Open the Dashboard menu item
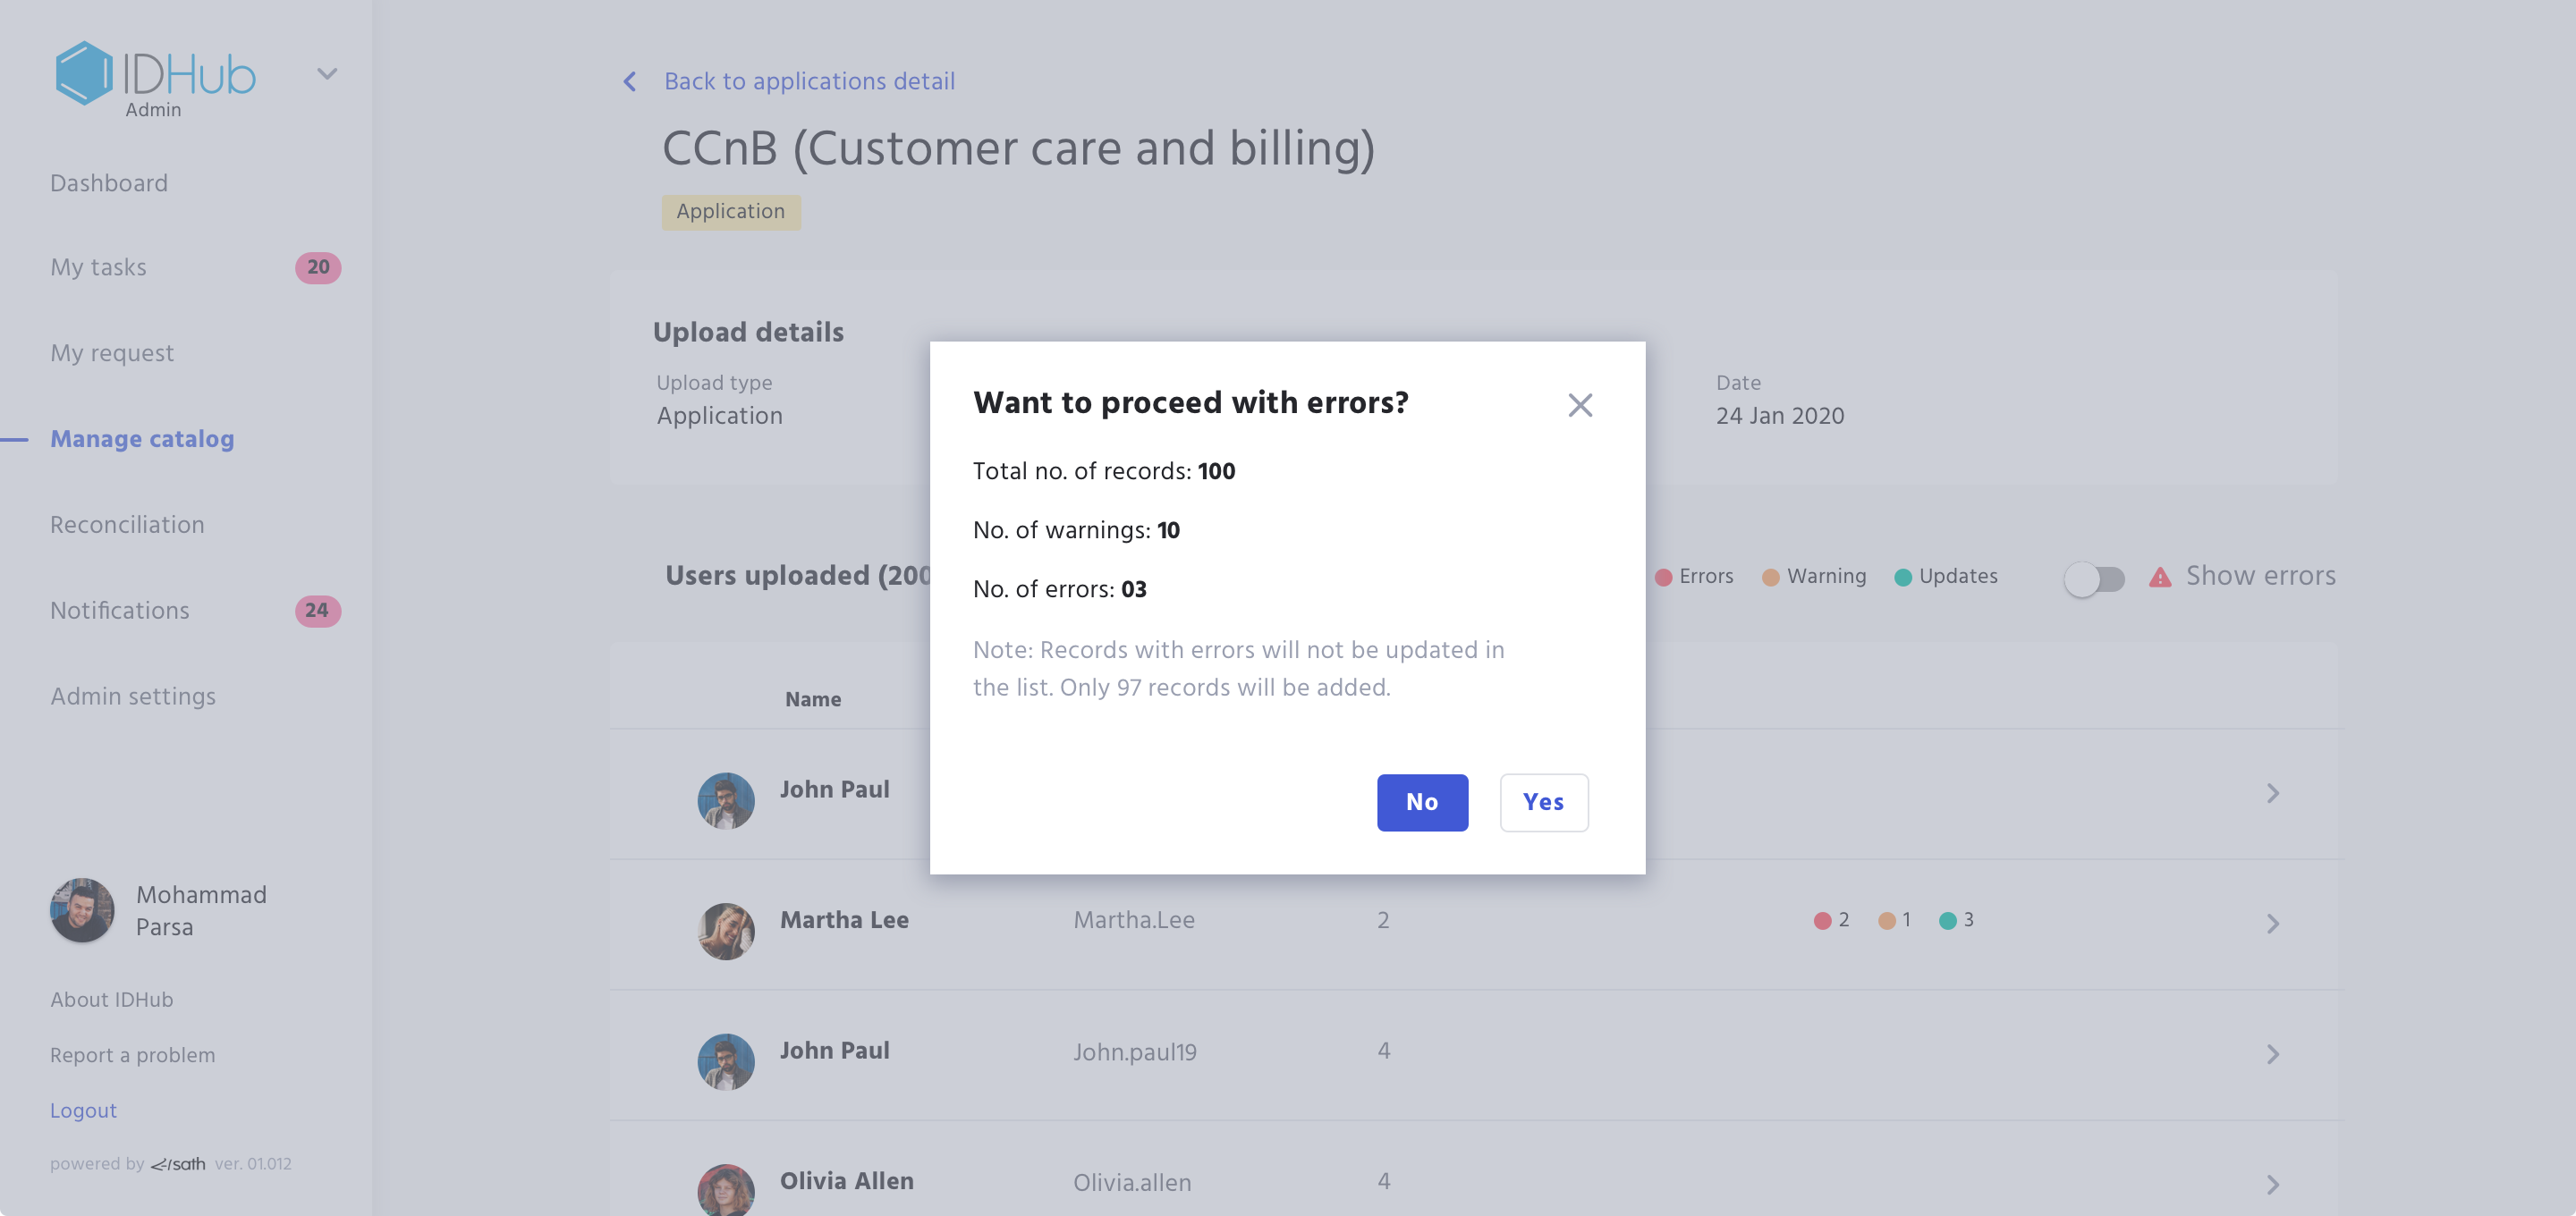Screen dimensions: 2576x1216 click(109, 183)
